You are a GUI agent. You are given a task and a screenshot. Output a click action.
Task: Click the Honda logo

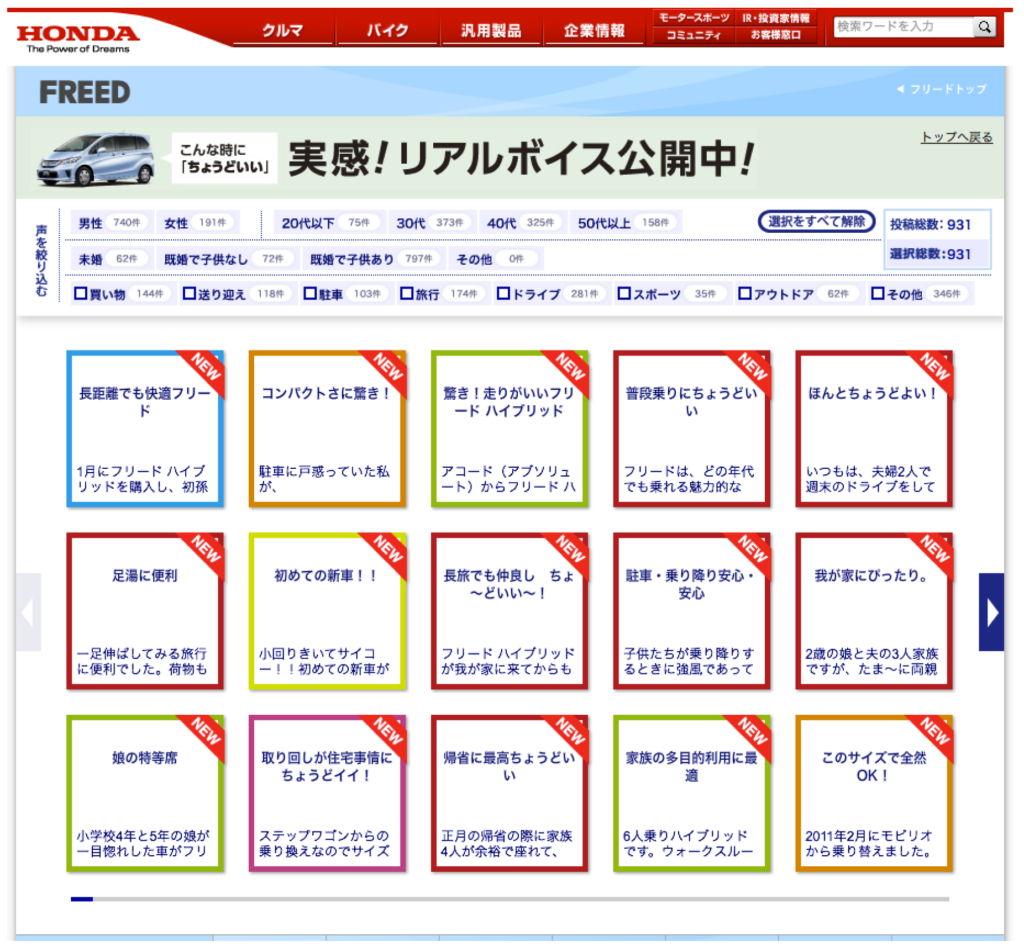[77, 37]
